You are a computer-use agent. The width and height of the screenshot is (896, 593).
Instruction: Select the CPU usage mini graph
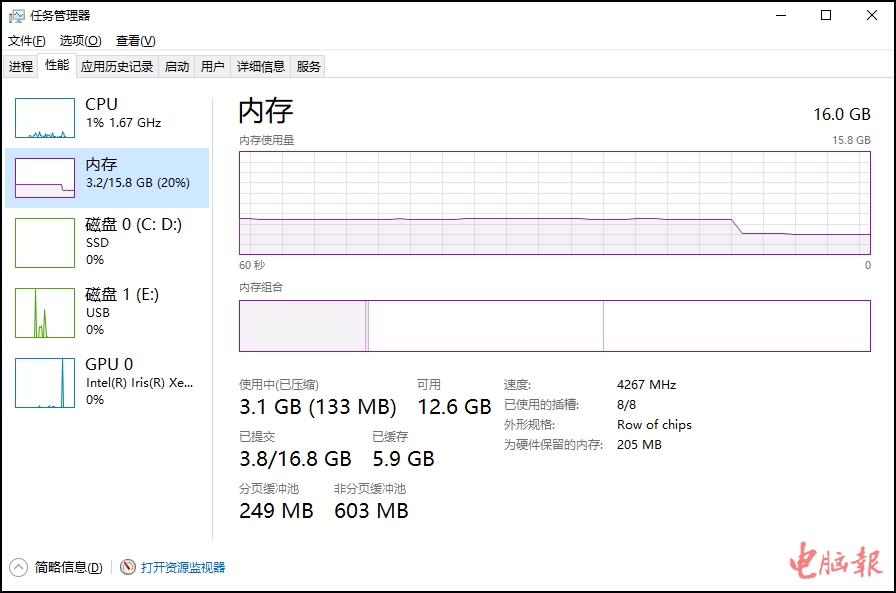[x=45, y=118]
